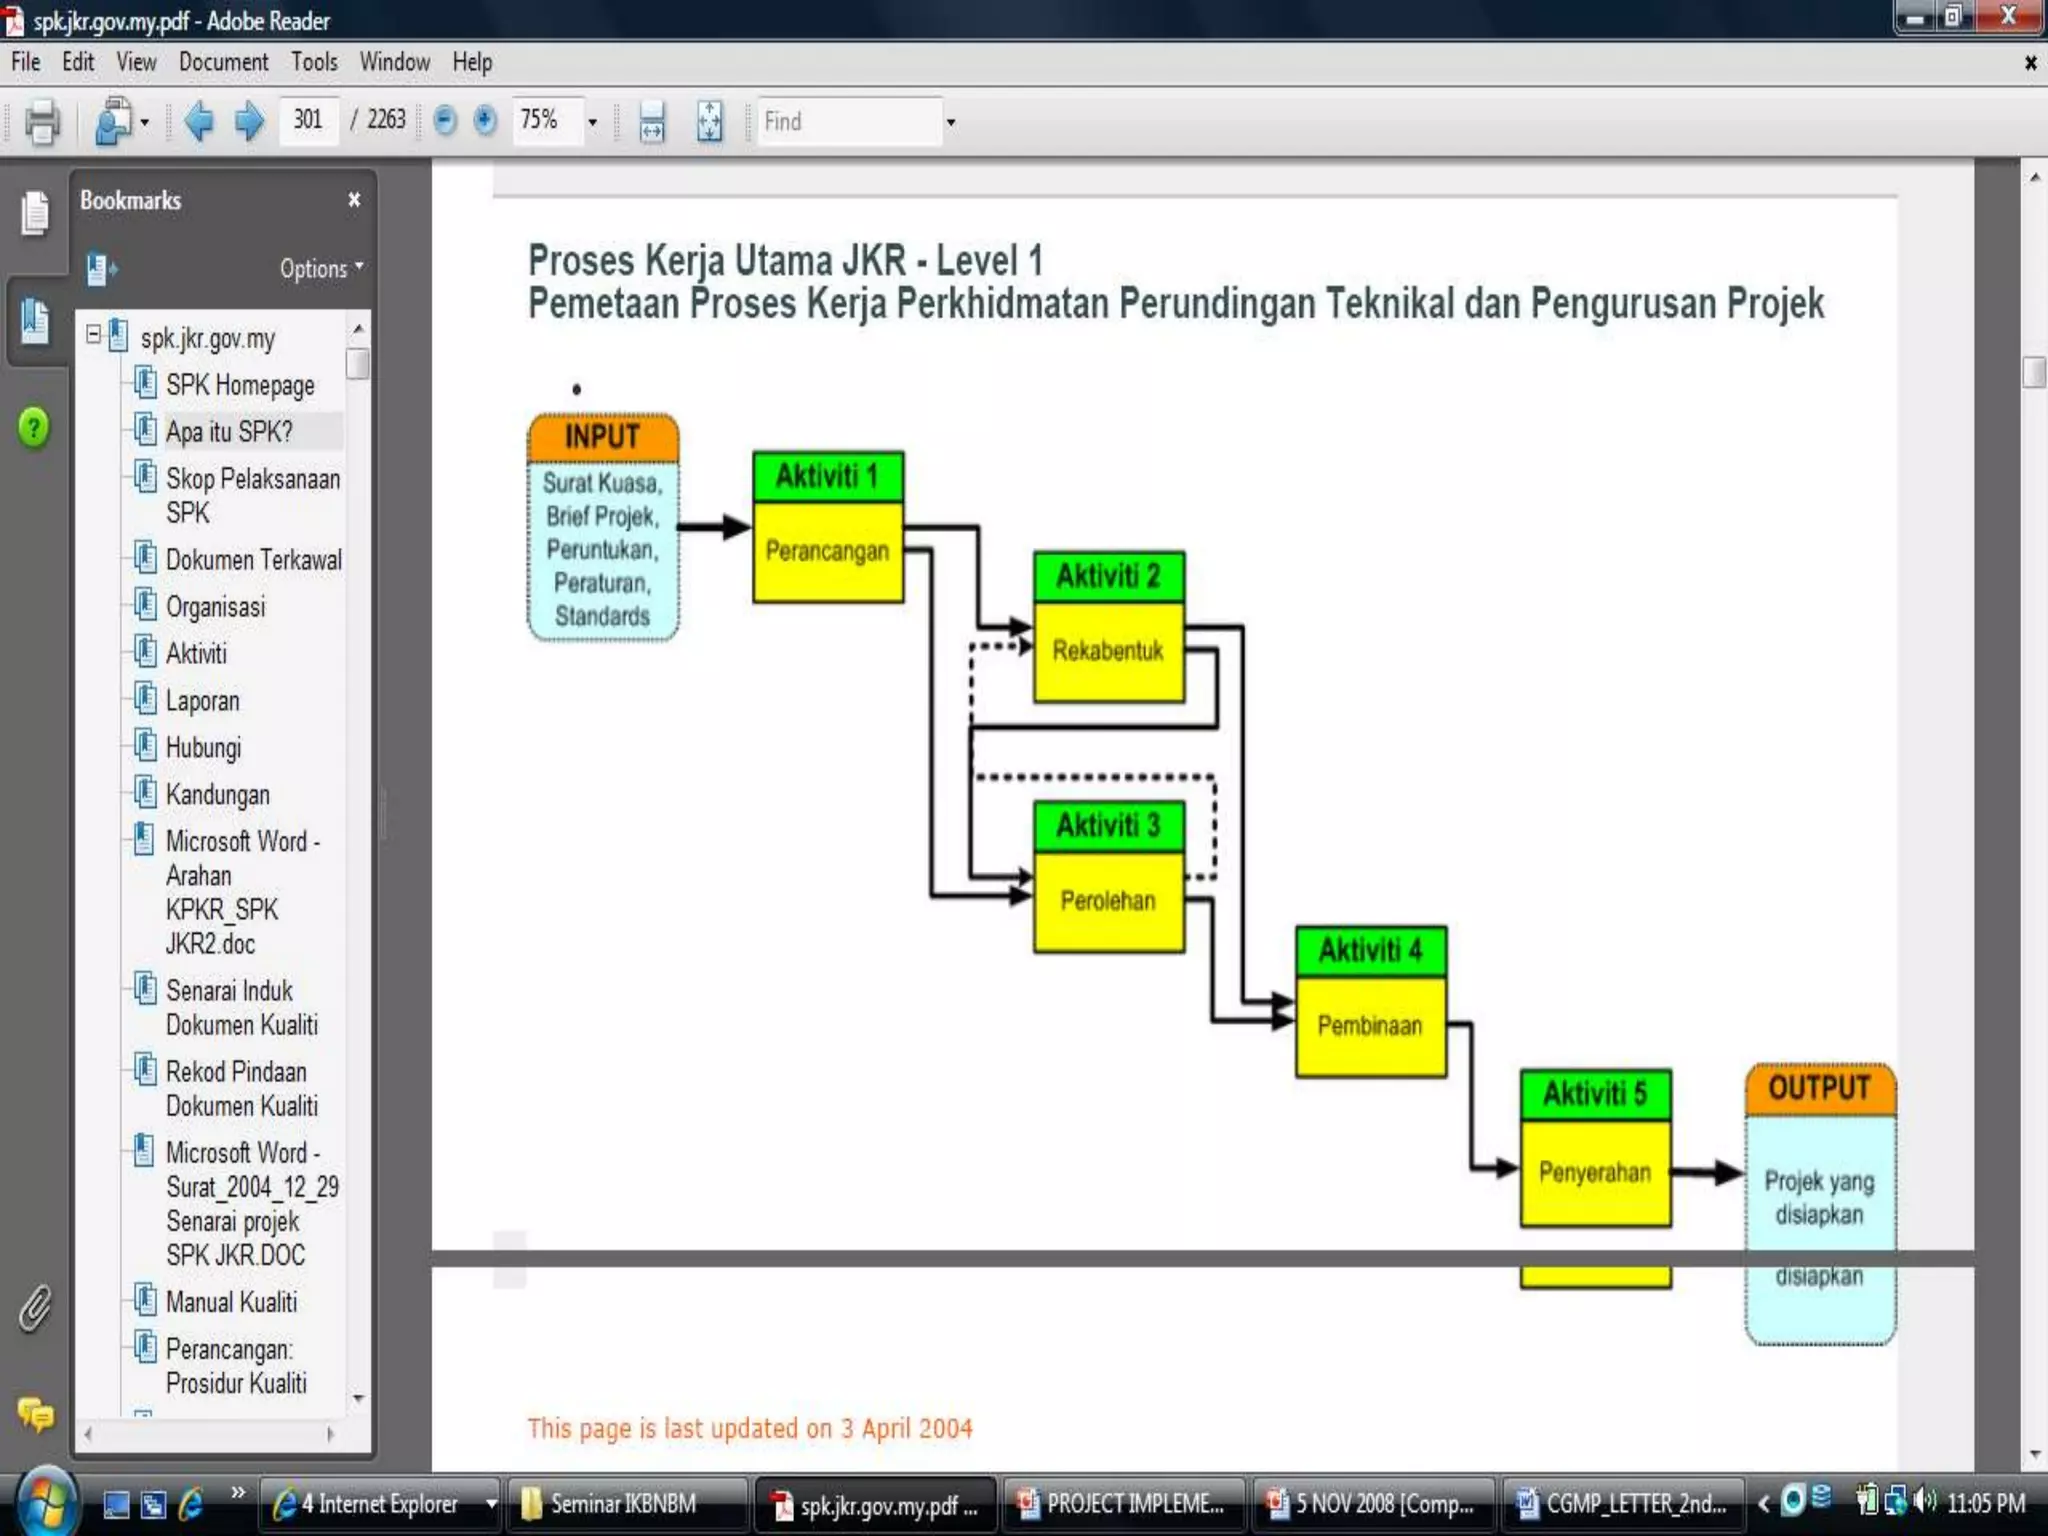The width and height of the screenshot is (2048, 1536).
Task: Open the Organisasi bookmark
Action: [215, 607]
